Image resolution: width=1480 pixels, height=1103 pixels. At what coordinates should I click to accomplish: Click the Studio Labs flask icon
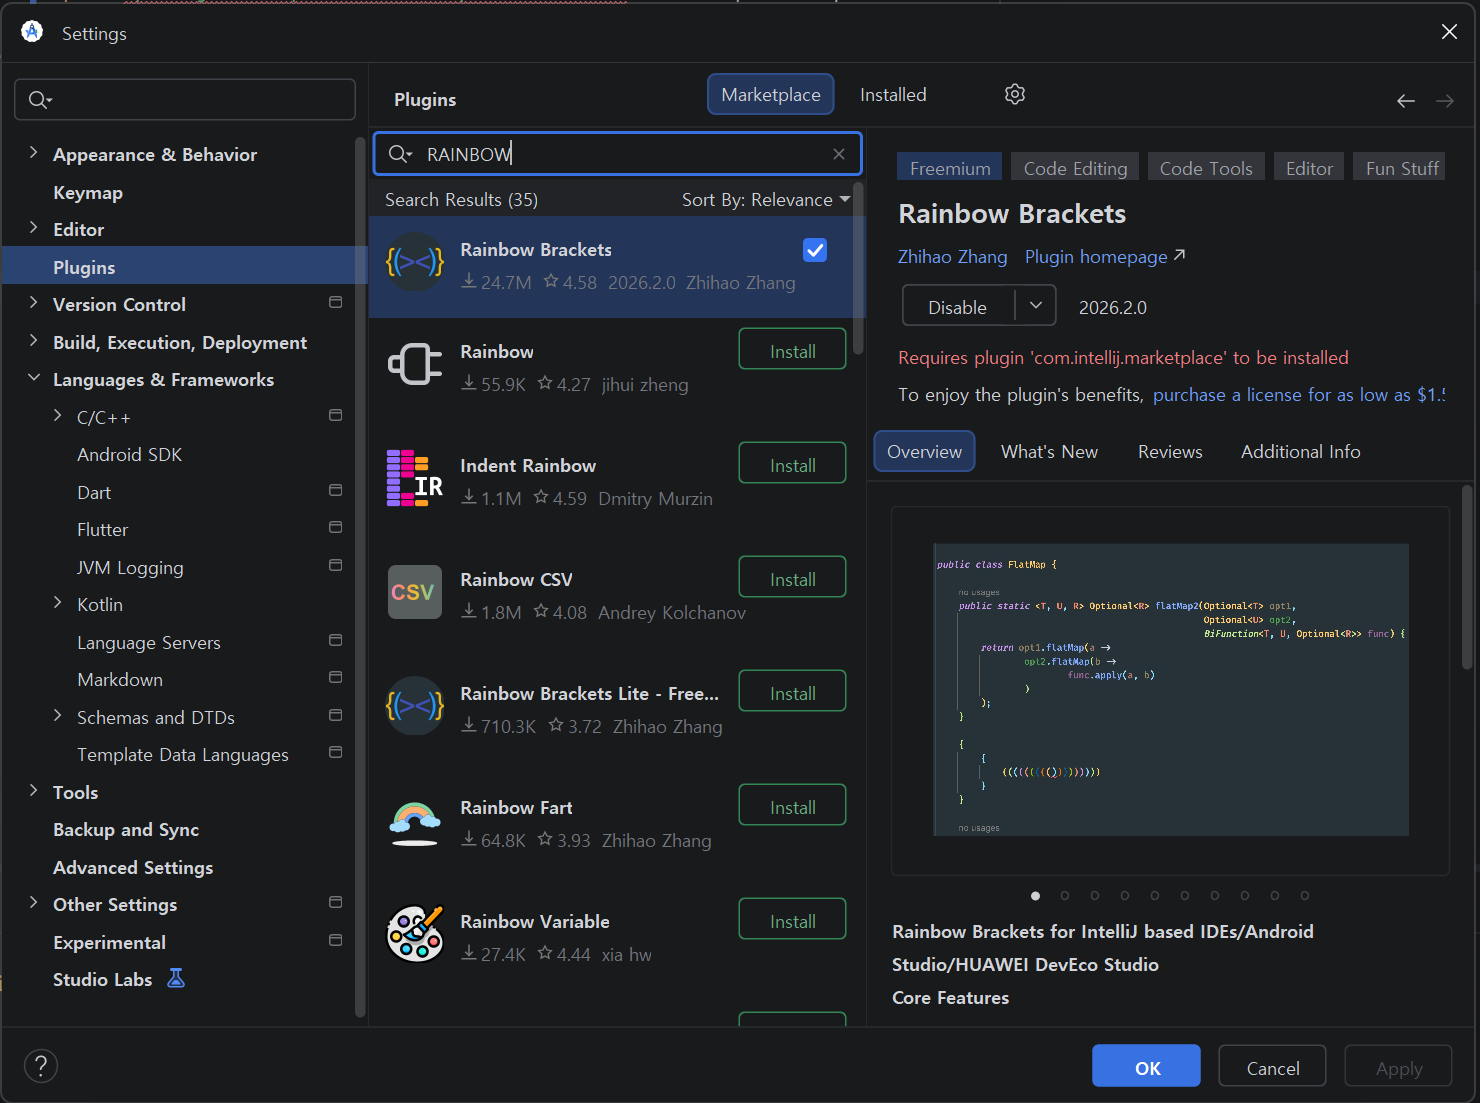click(176, 979)
